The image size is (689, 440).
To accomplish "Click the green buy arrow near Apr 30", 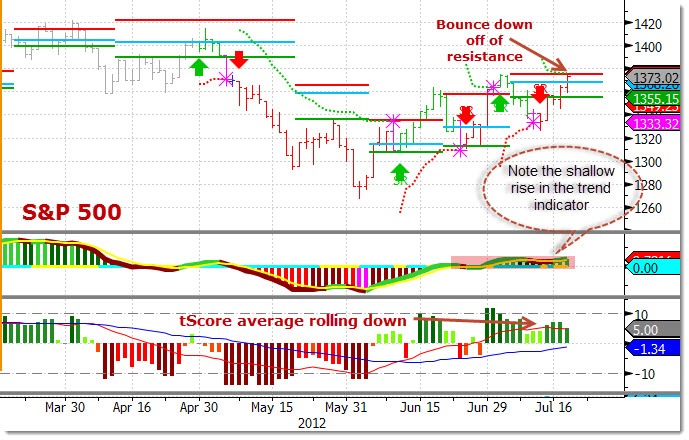I will (x=199, y=67).
